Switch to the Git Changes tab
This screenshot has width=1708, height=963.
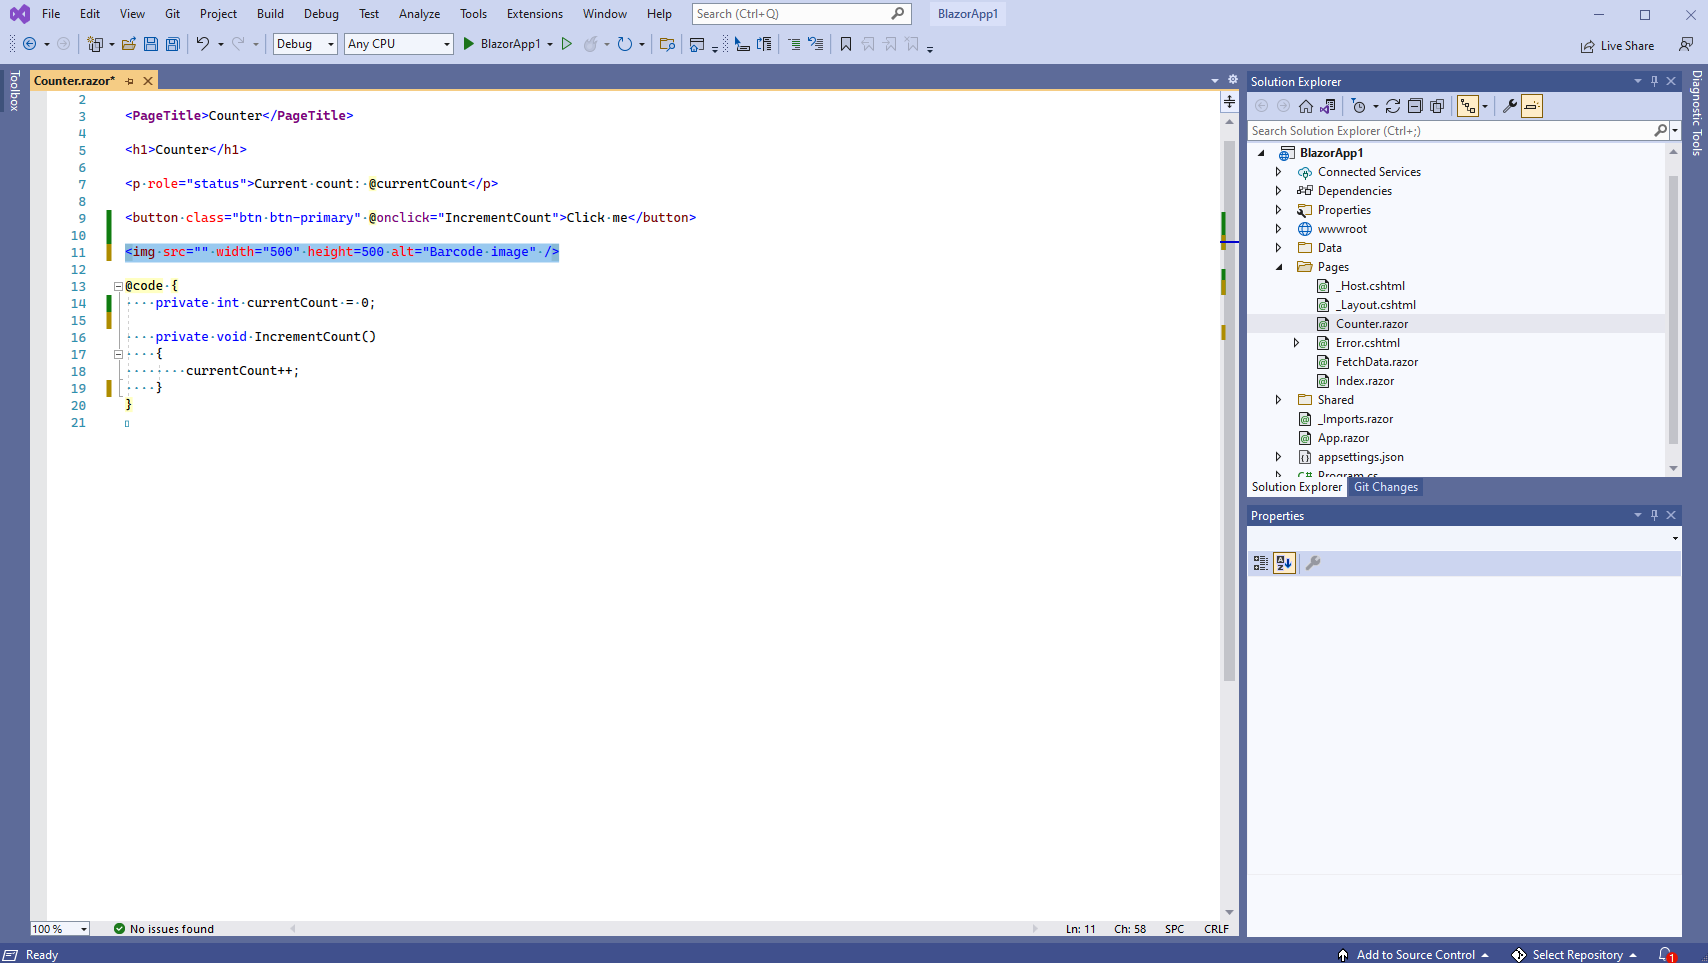coord(1385,487)
